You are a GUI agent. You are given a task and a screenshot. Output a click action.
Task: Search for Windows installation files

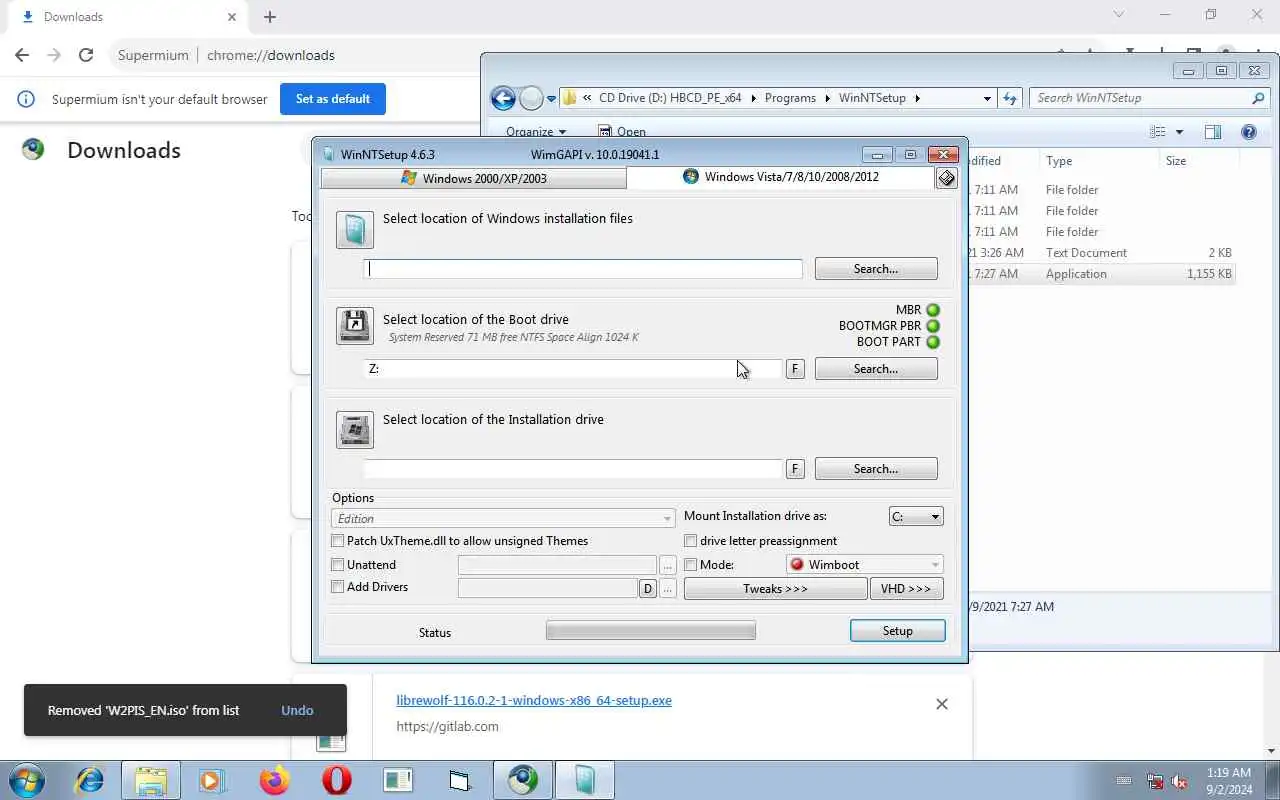(x=876, y=269)
